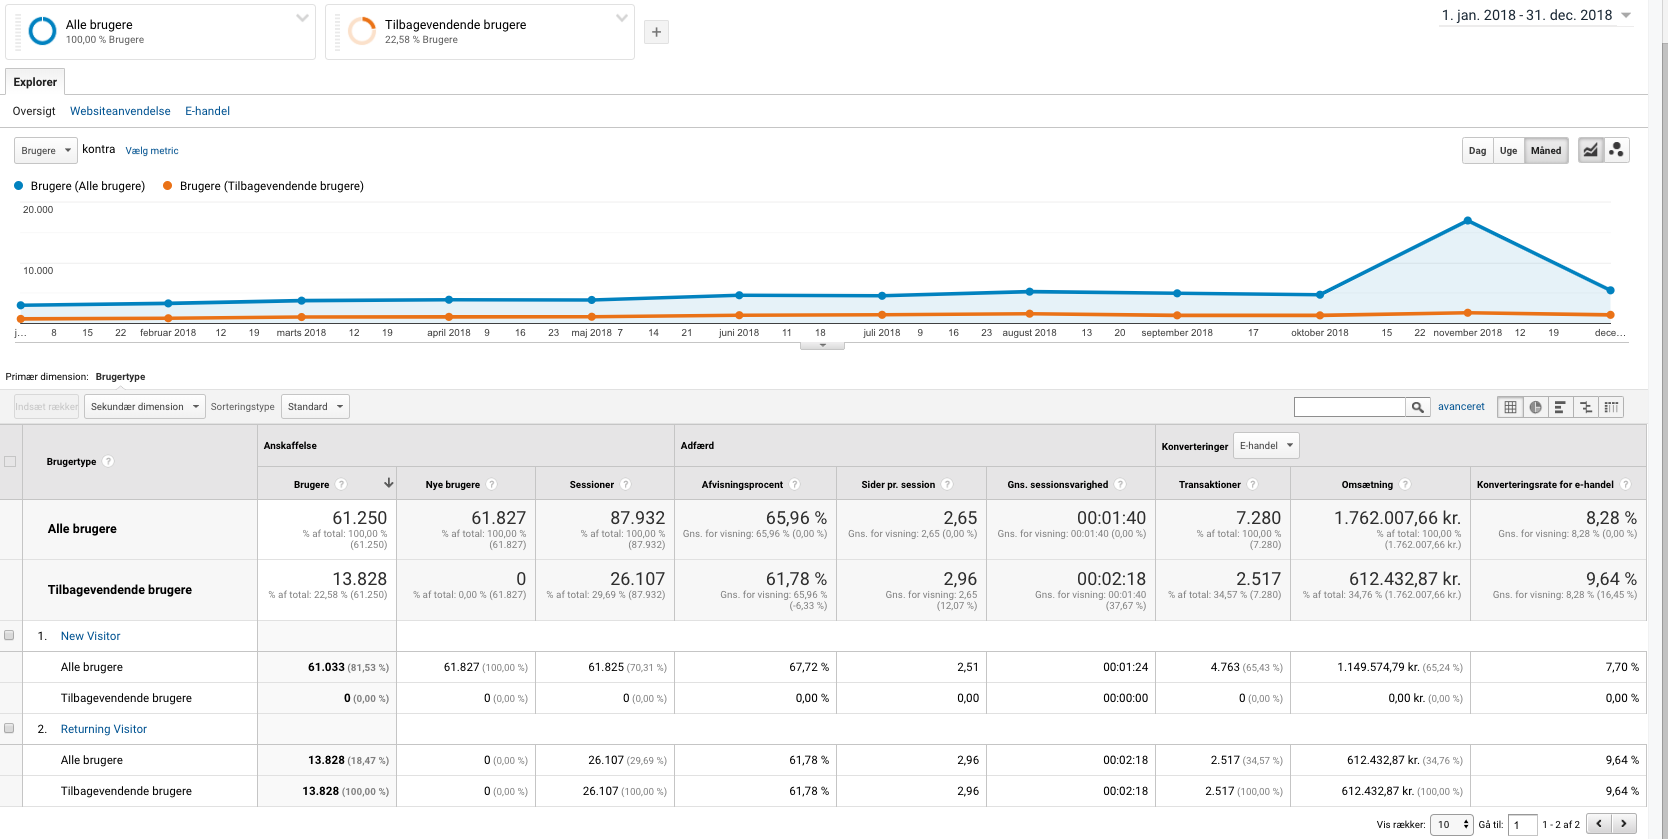Select the data table grid view icon
Image resolution: width=1668 pixels, height=839 pixels.
click(1510, 407)
